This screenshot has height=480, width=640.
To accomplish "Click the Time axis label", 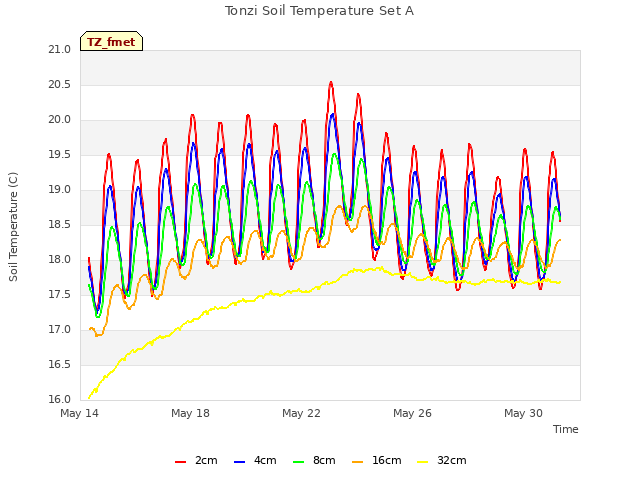I will [x=566, y=429].
